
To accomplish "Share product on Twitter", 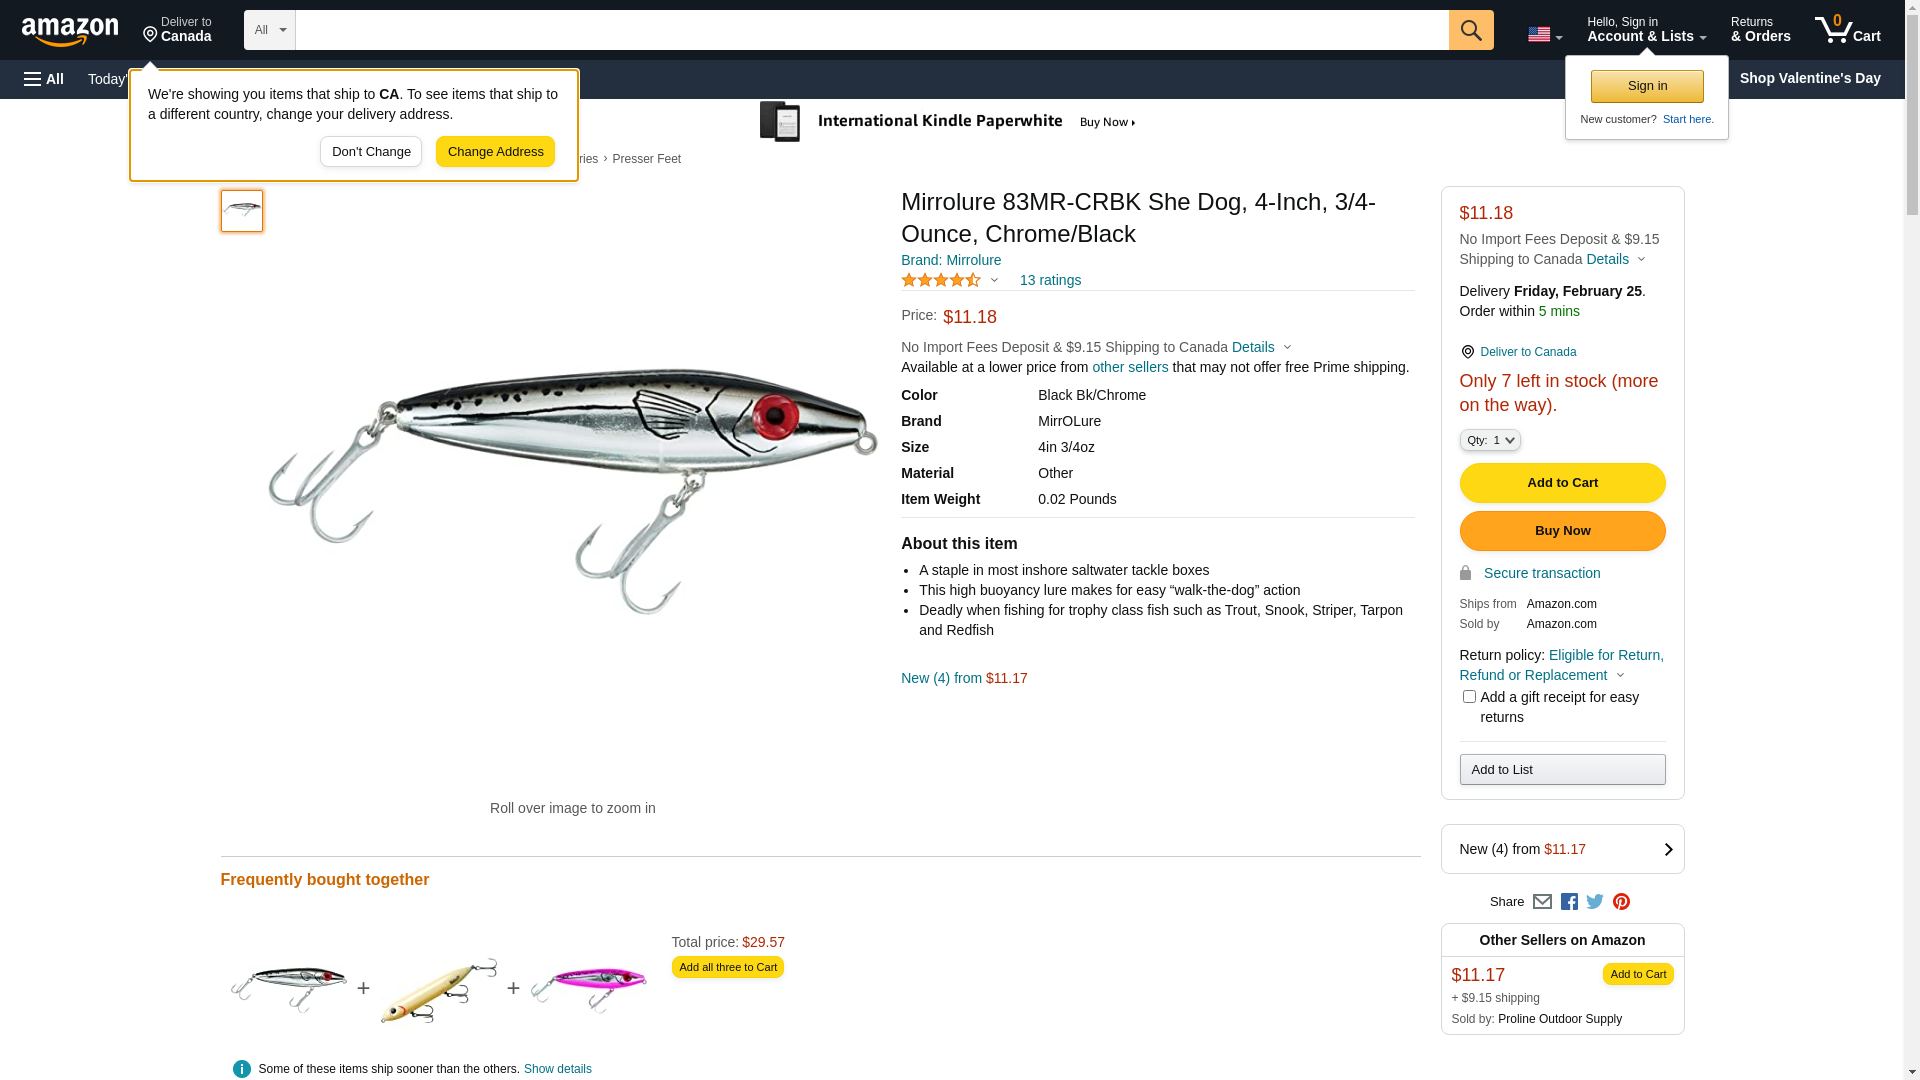I will pos(1595,902).
